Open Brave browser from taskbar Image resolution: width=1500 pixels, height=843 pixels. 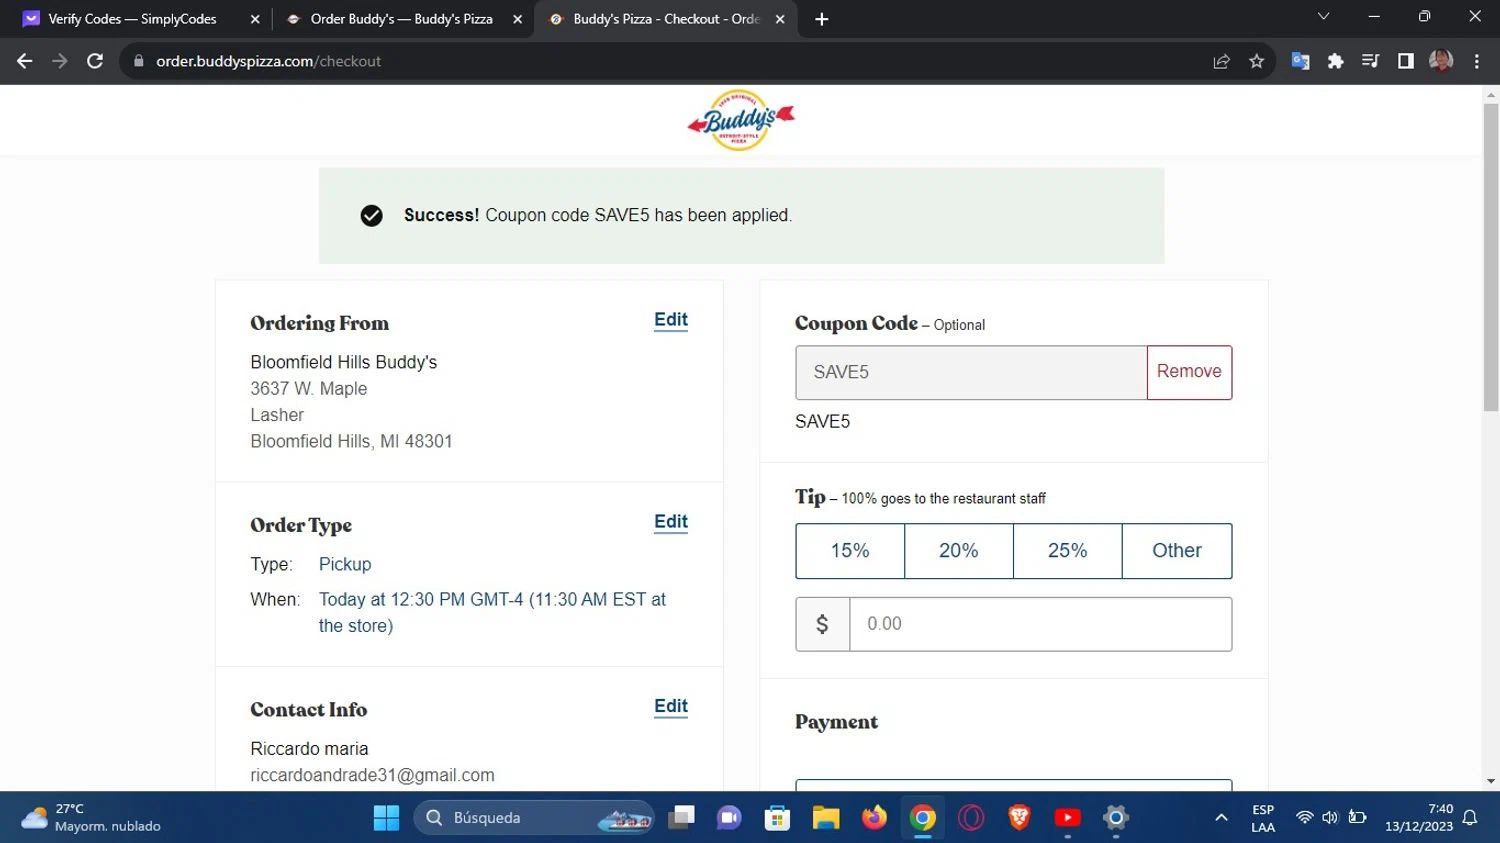point(1019,818)
